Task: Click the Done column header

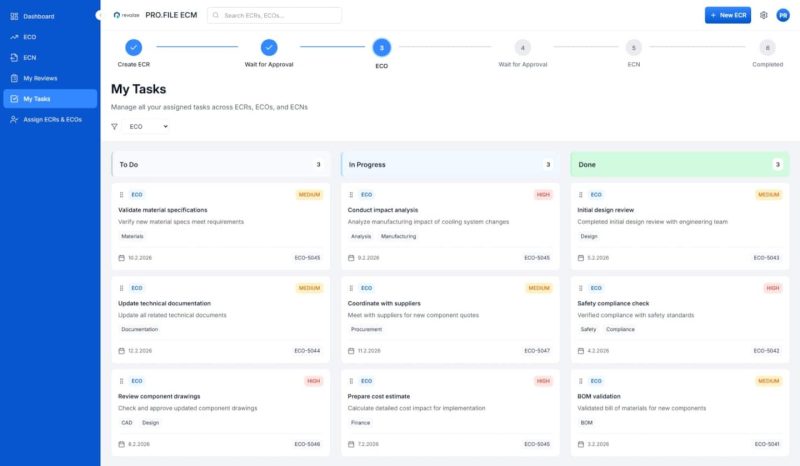Action: [680, 164]
